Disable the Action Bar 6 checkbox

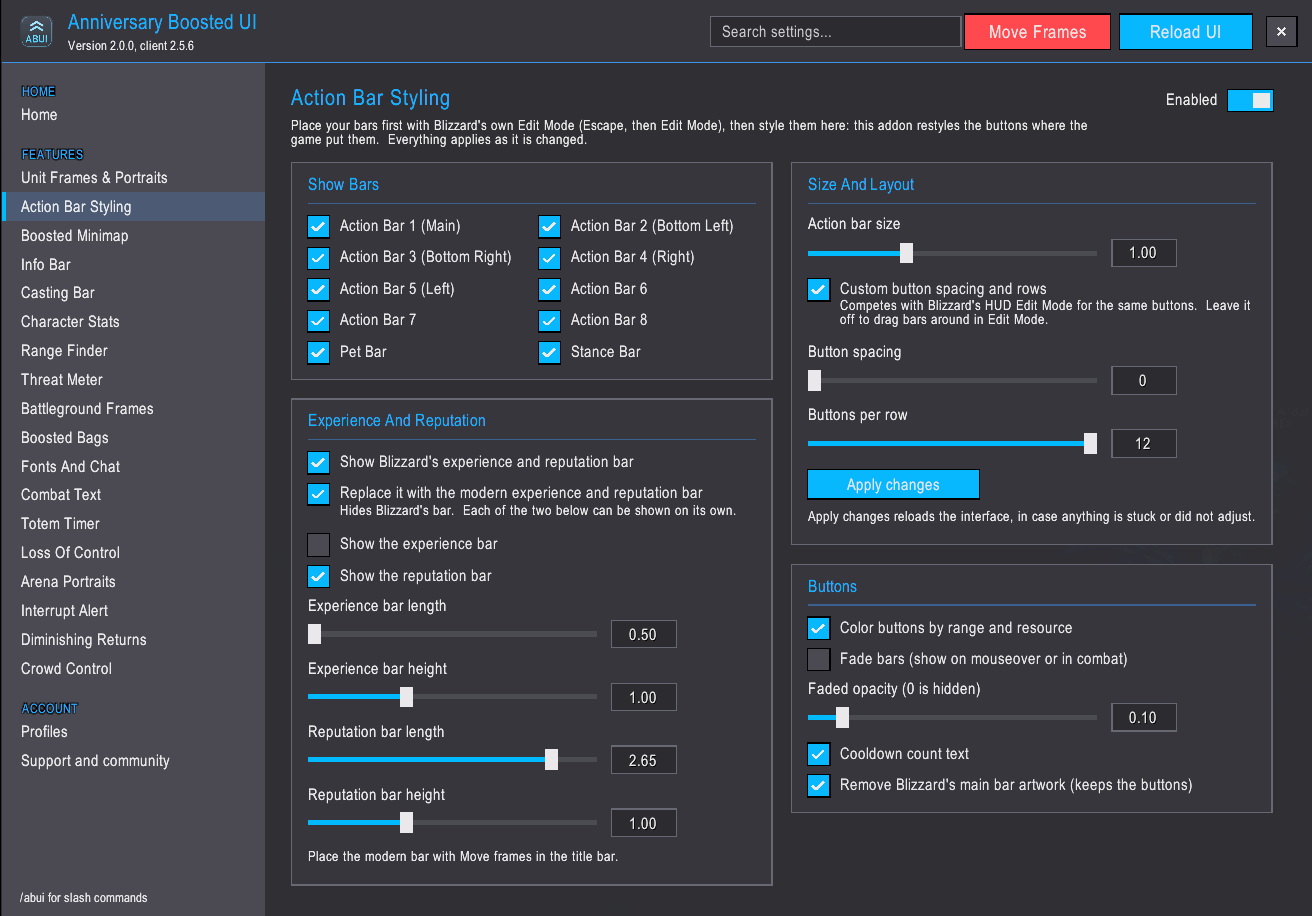pyautogui.click(x=549, y=289)
